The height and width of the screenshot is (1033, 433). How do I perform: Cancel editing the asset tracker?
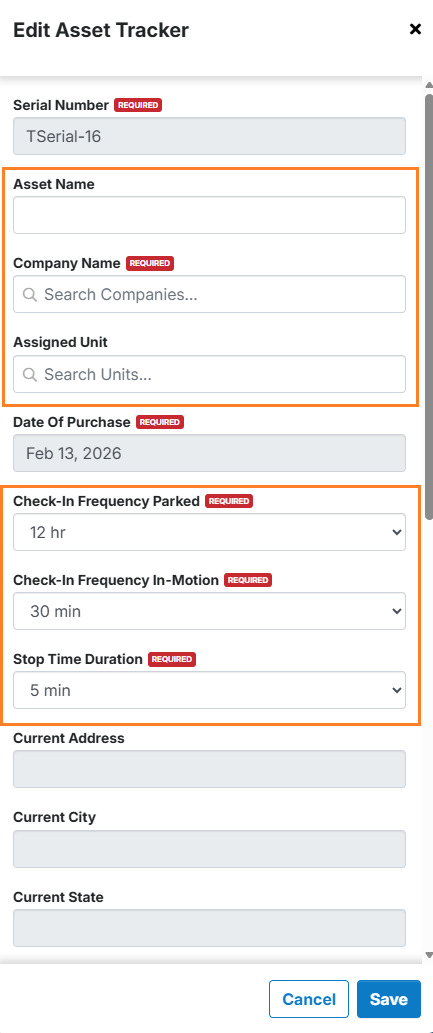[x=308, y=999]
